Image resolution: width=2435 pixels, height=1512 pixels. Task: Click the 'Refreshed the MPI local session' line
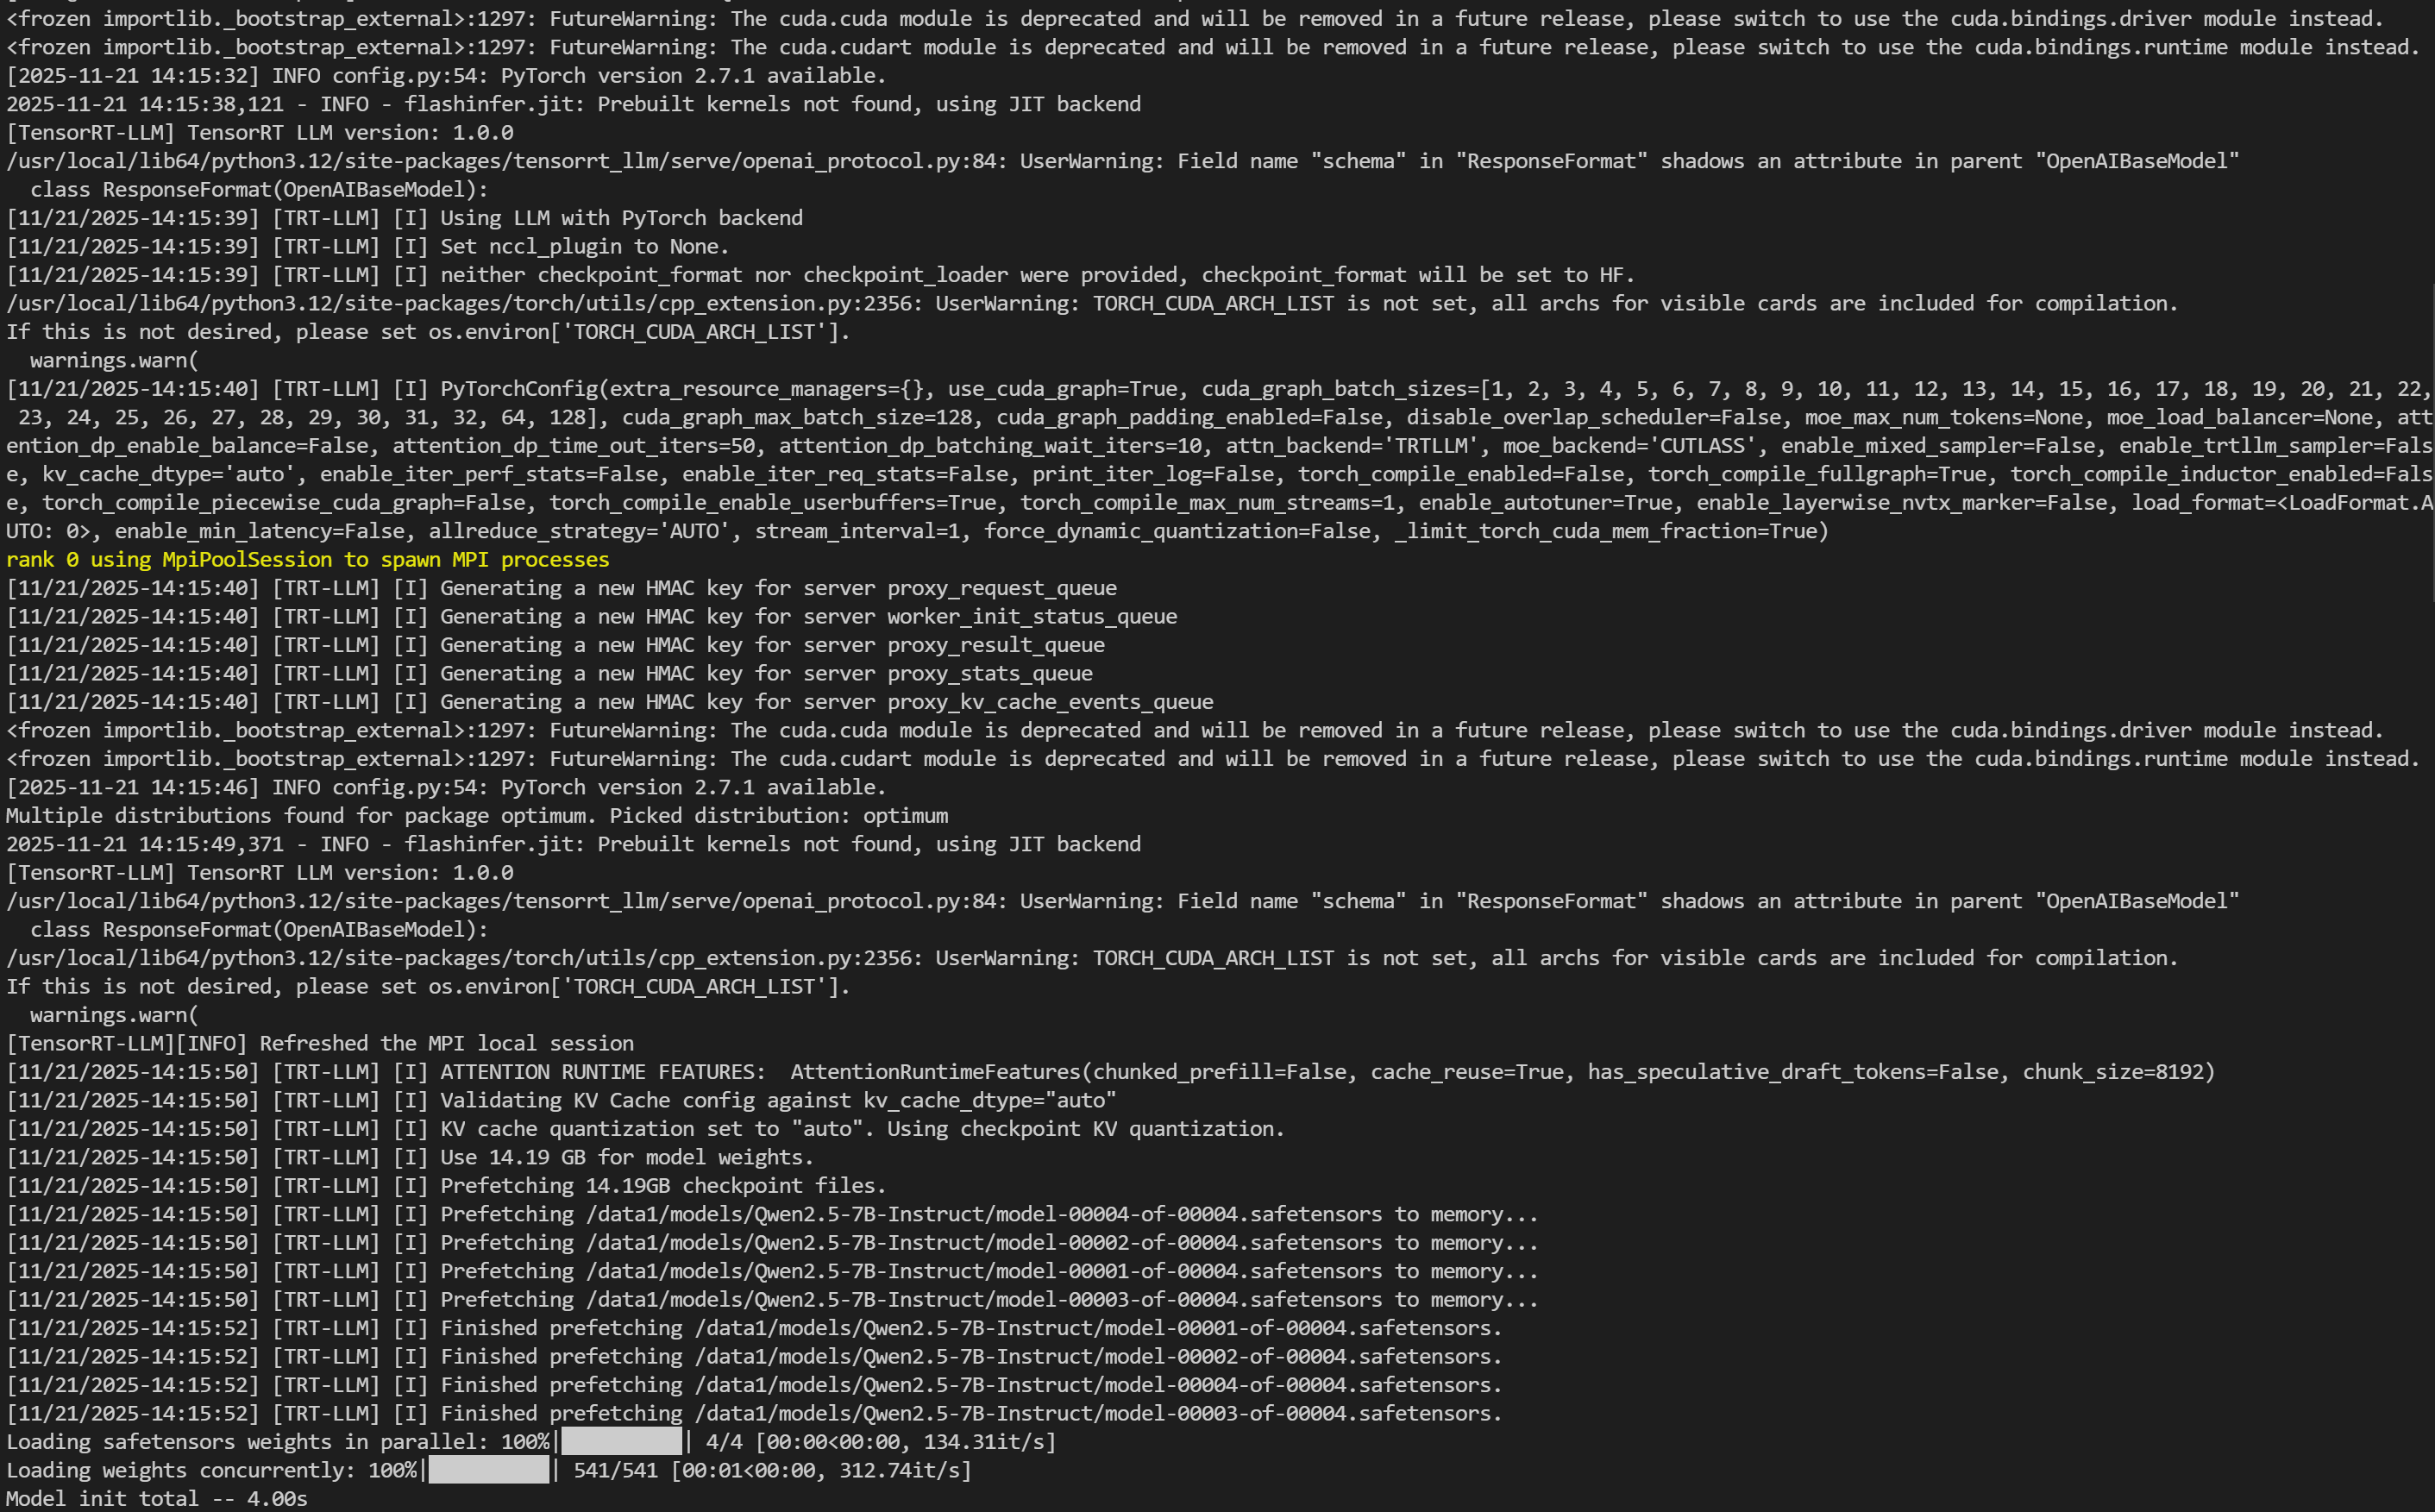click(x=446, y=1043)
